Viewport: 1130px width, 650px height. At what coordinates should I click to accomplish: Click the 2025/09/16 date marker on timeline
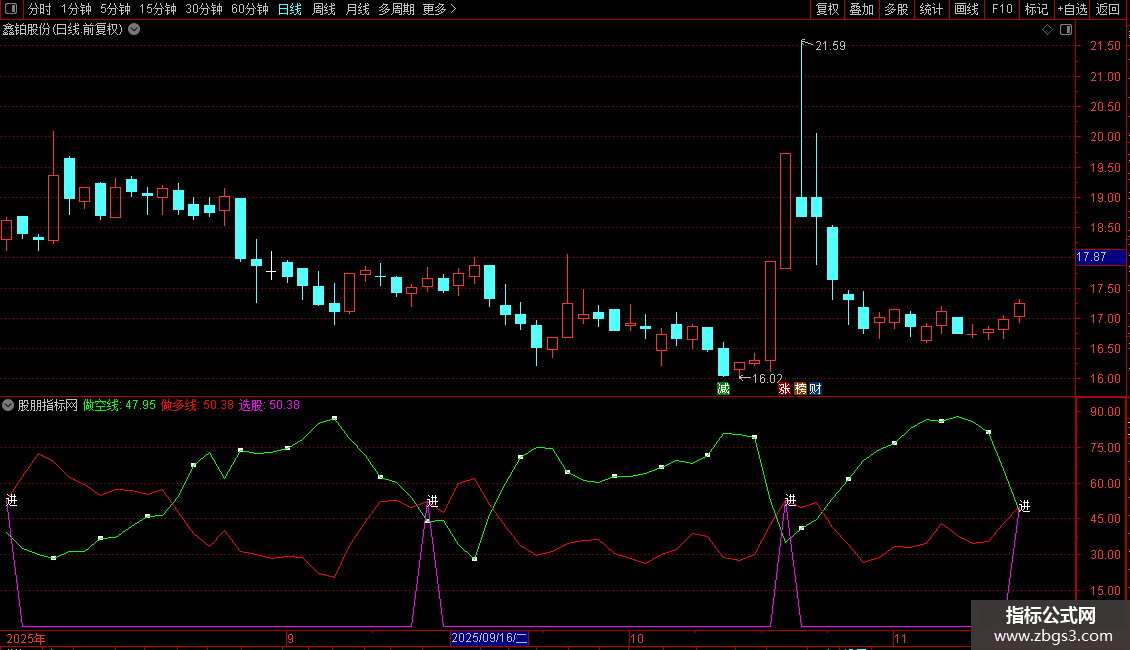tap(489, 637)
